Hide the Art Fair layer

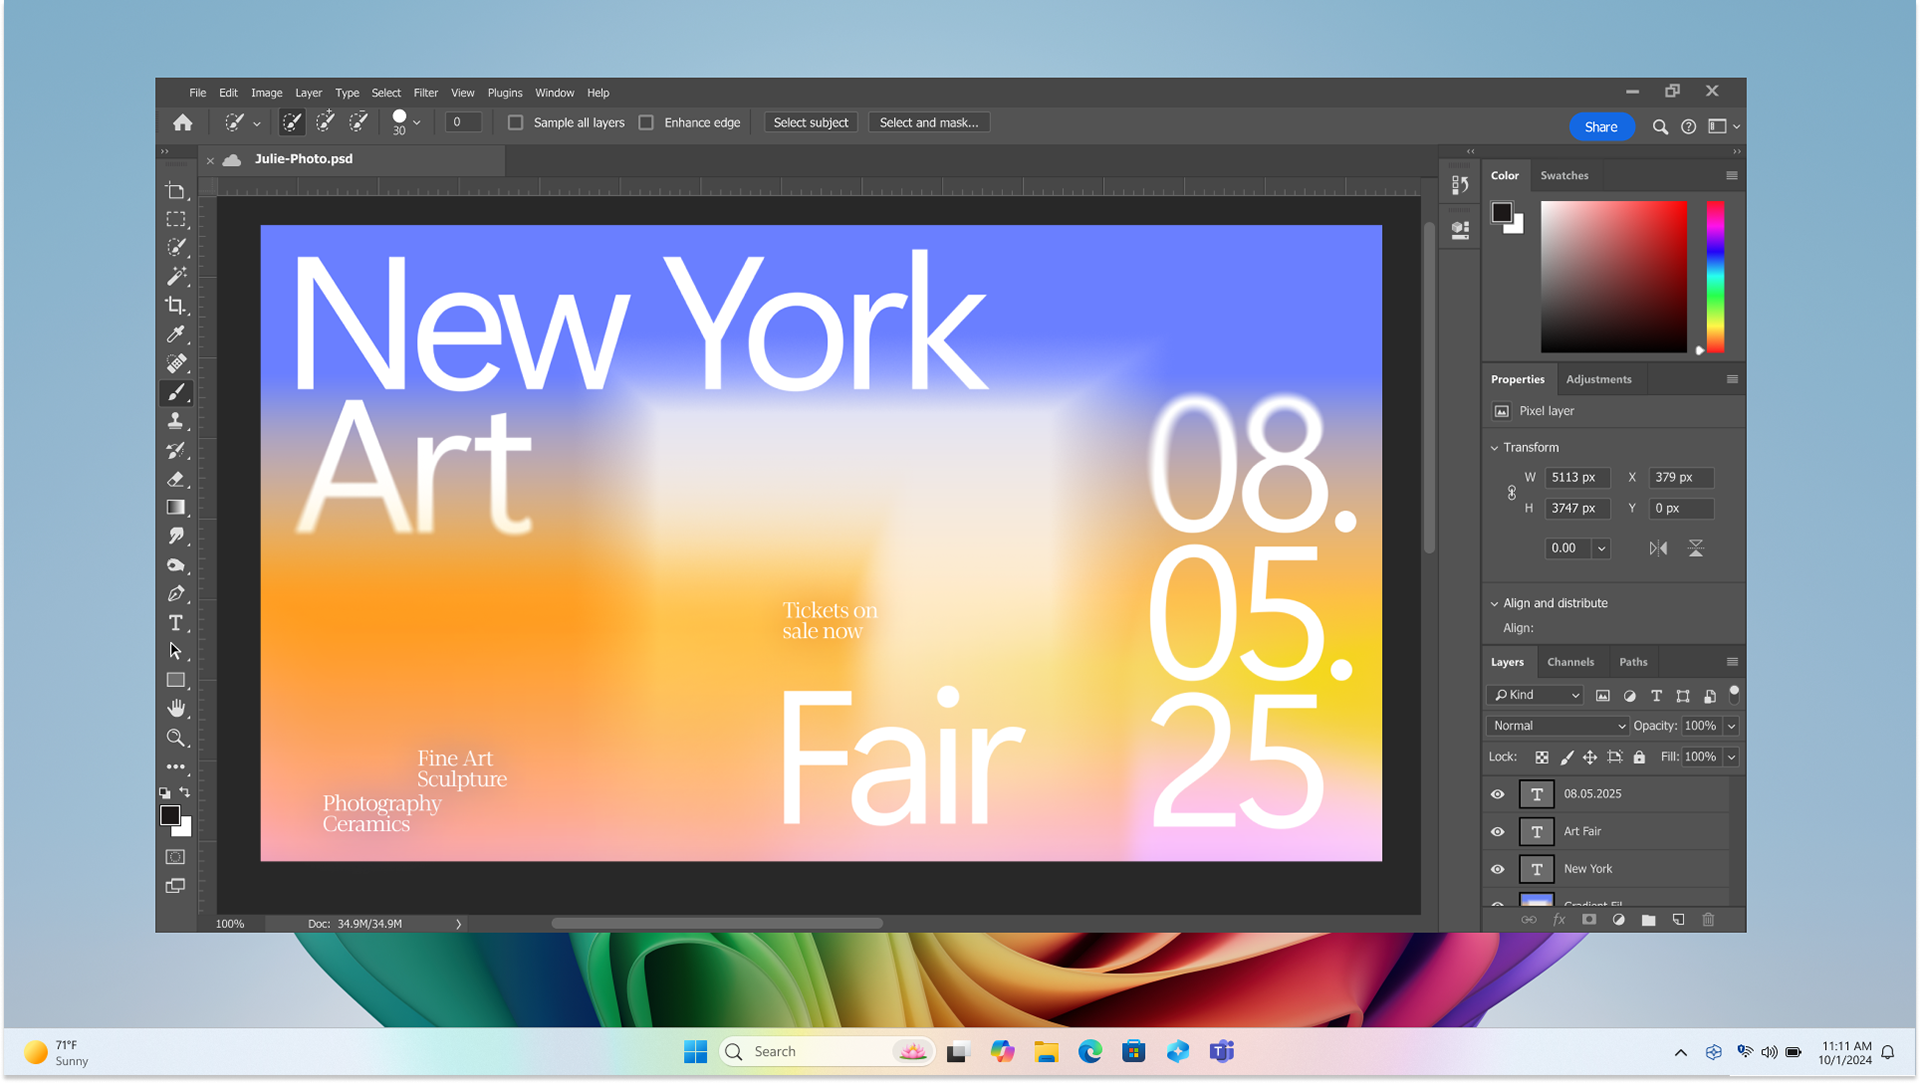pos(1497,832)
